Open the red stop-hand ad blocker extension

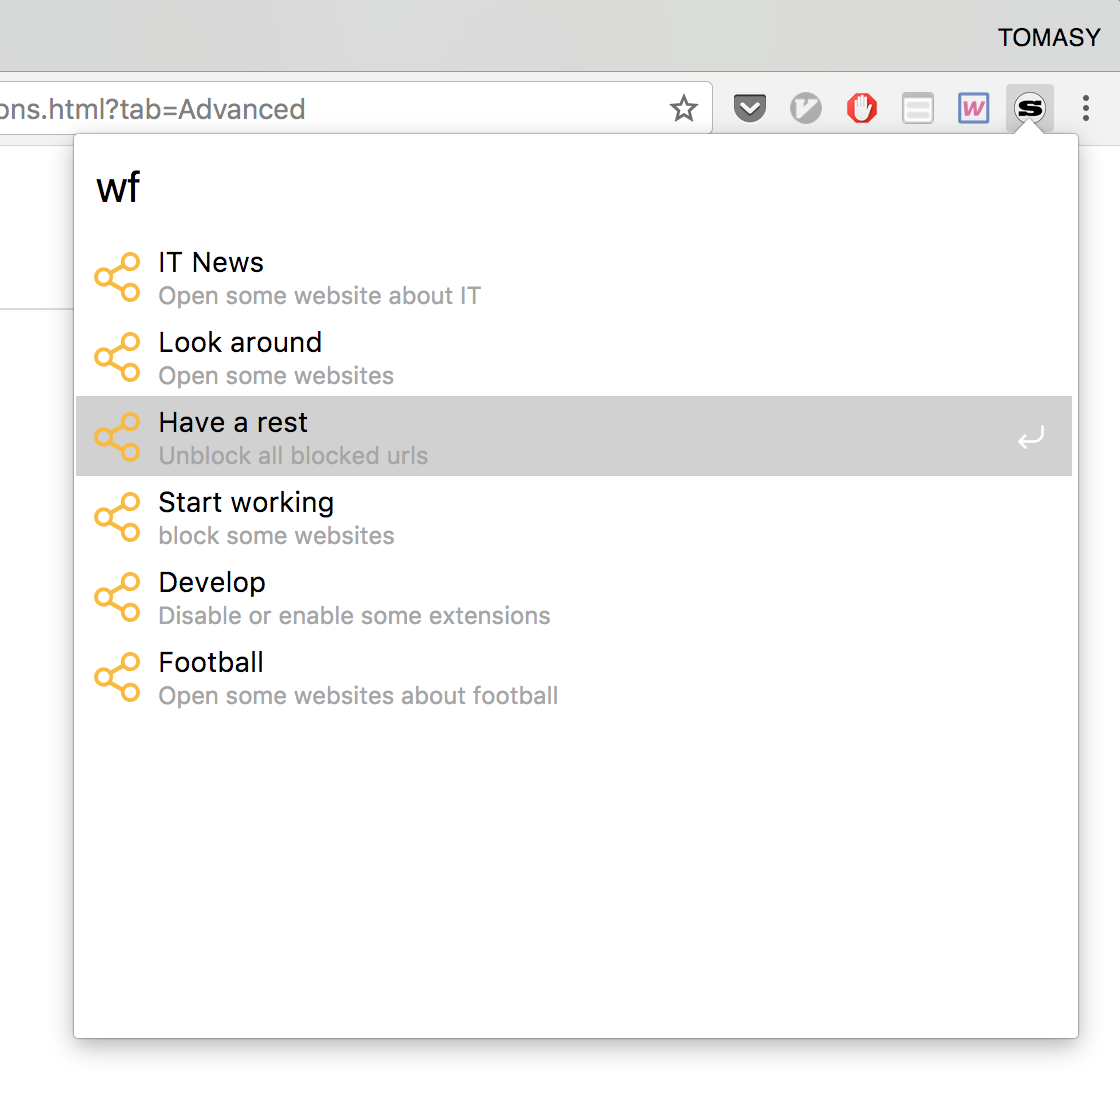tap(861, 109)
